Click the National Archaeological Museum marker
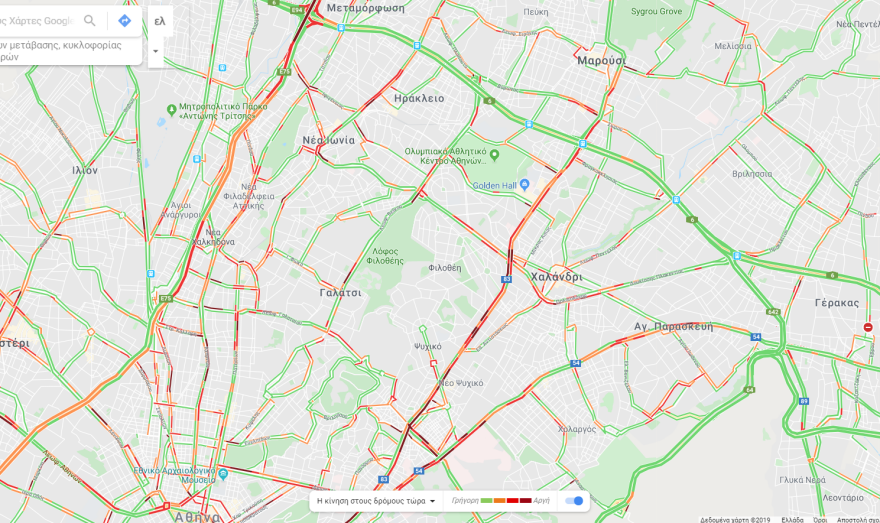This screenshot has width=880, height=523. point(223,474)
